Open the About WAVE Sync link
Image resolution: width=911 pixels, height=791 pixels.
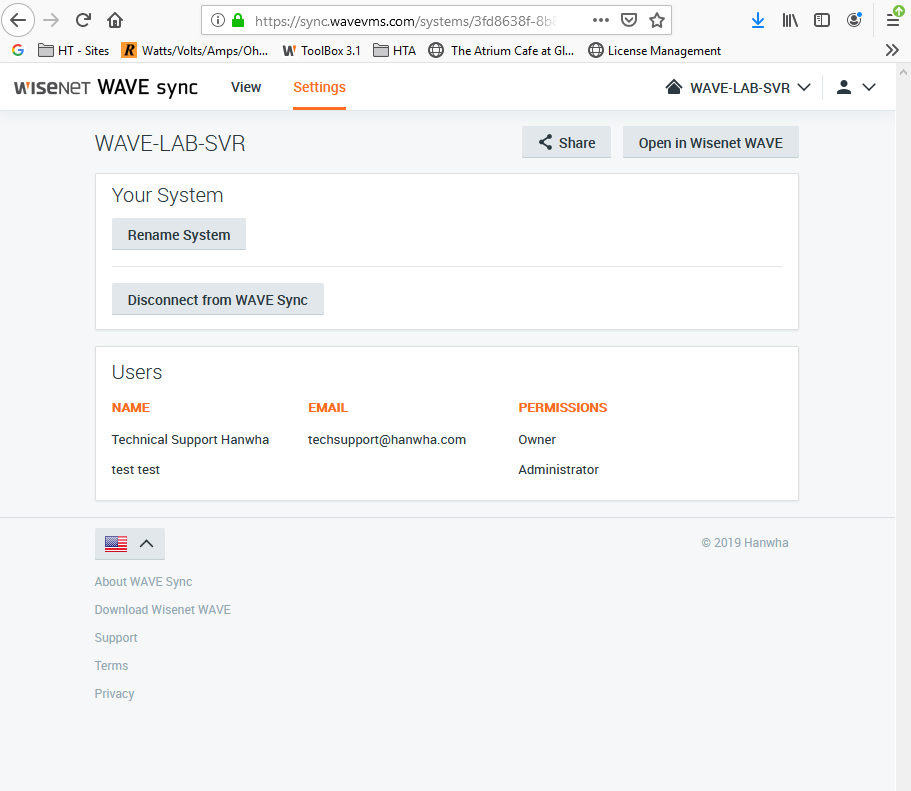[x=144, y=582]
